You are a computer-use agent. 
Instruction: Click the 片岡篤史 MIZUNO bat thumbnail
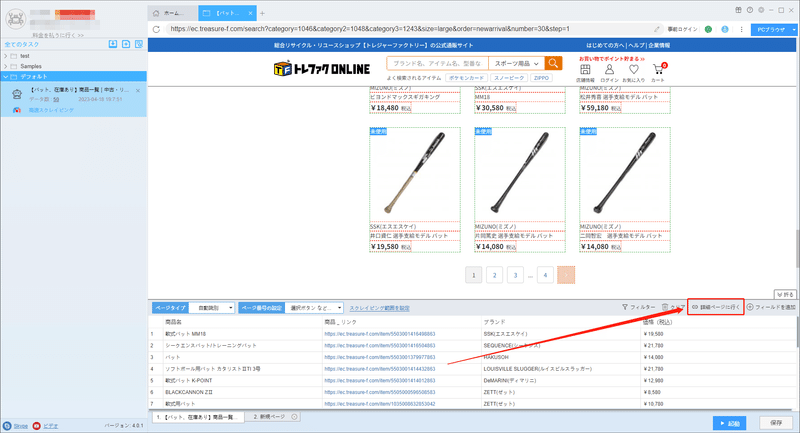pos(520,174)
